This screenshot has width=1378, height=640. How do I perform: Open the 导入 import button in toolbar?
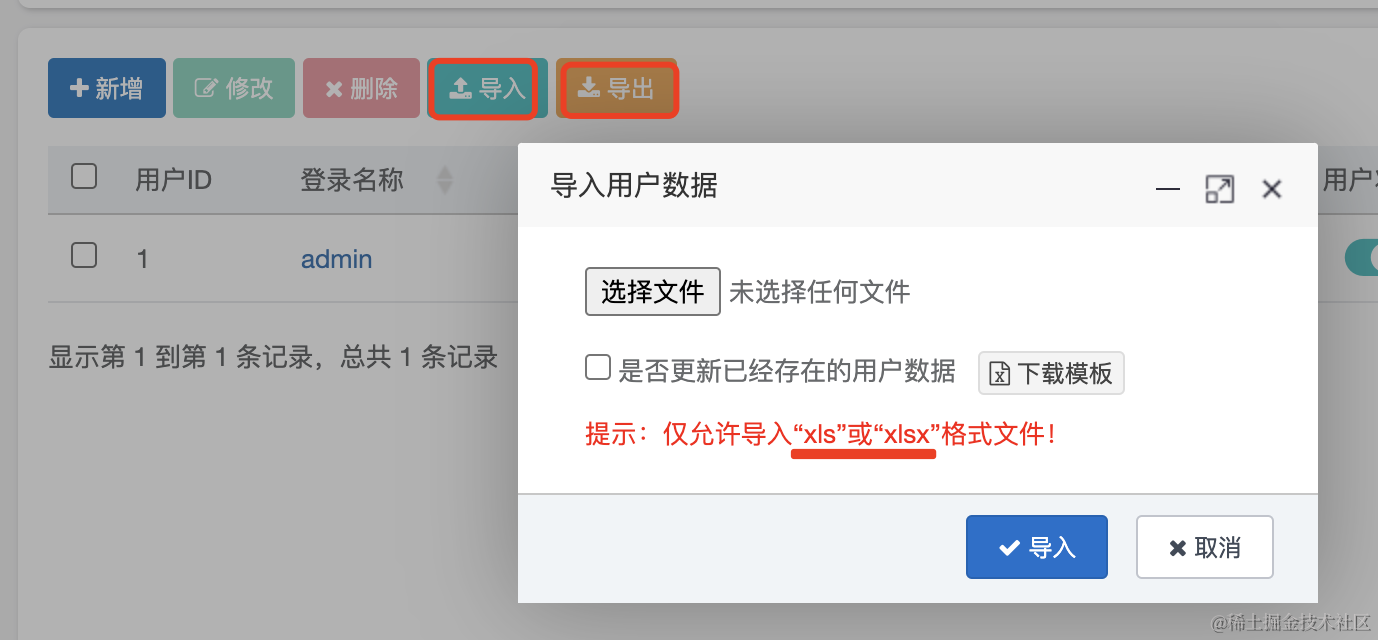click(487, 88)
